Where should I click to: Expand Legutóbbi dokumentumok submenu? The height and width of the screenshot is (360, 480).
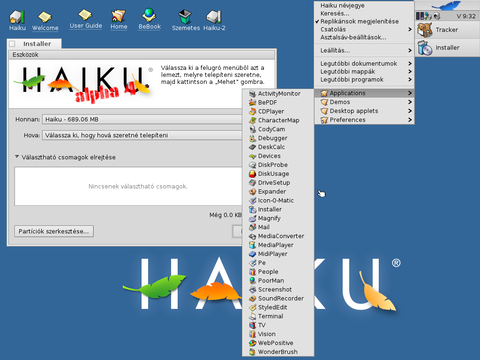tap(364, 63)
